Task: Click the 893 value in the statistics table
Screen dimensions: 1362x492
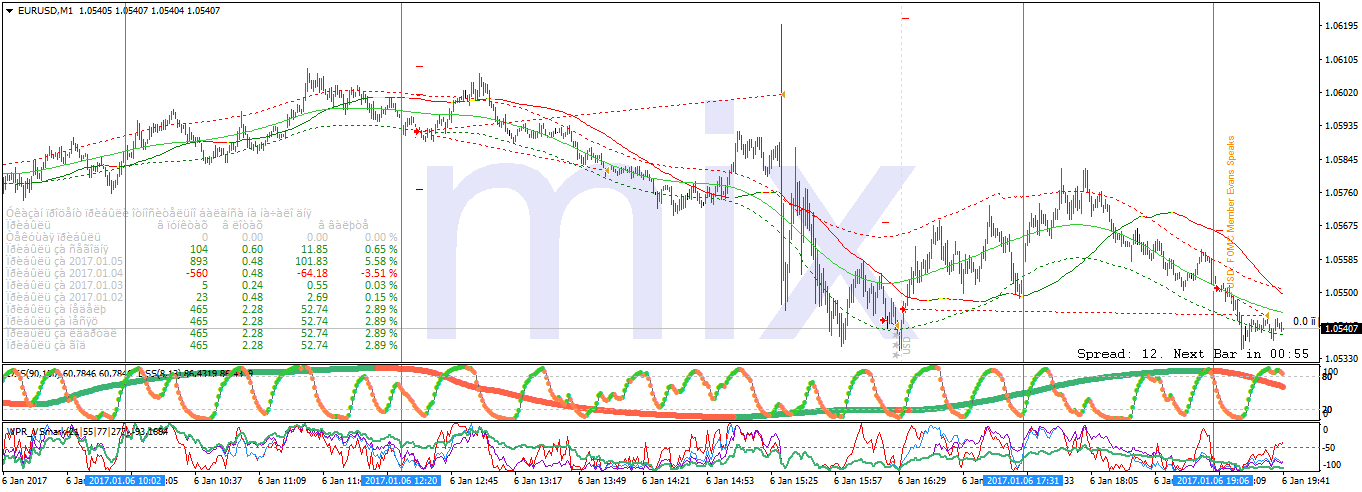Action: [198, 261]
